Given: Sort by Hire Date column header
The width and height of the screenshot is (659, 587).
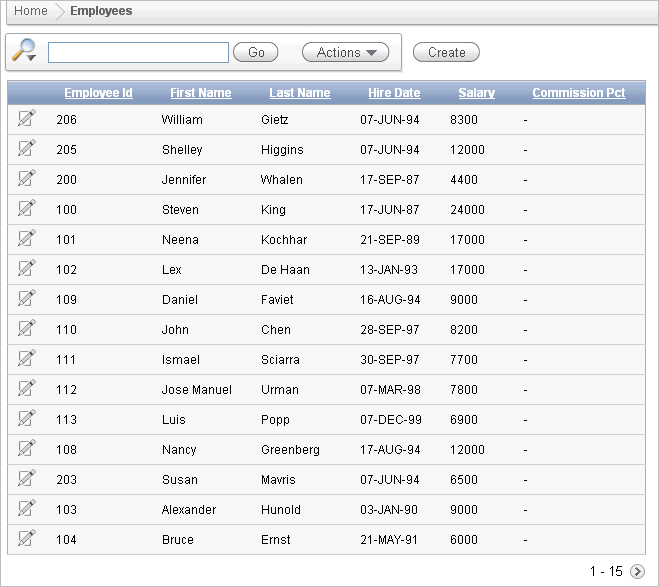Looking at the screenshot, I should pos(394,92).
